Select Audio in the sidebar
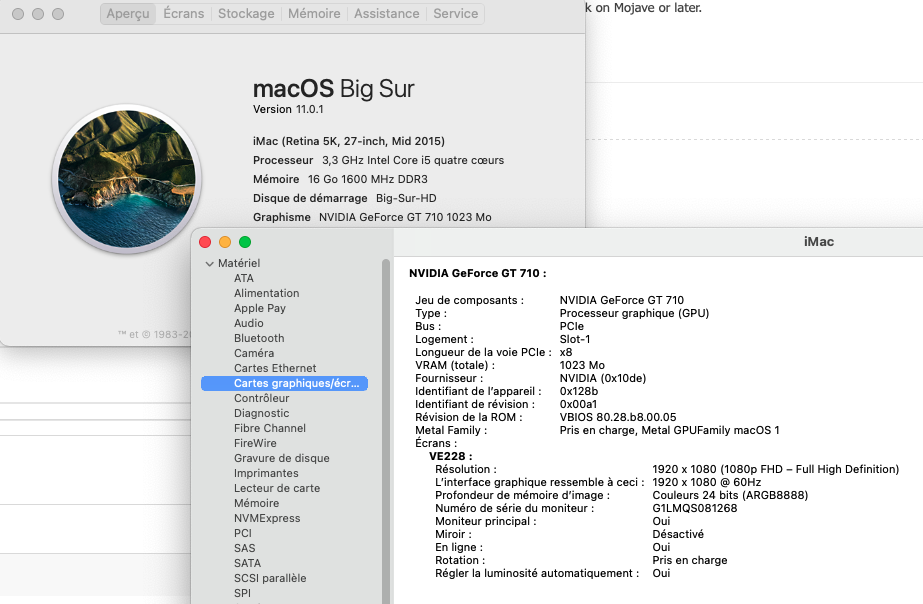923x604 pixels. [x=248, y=323]
